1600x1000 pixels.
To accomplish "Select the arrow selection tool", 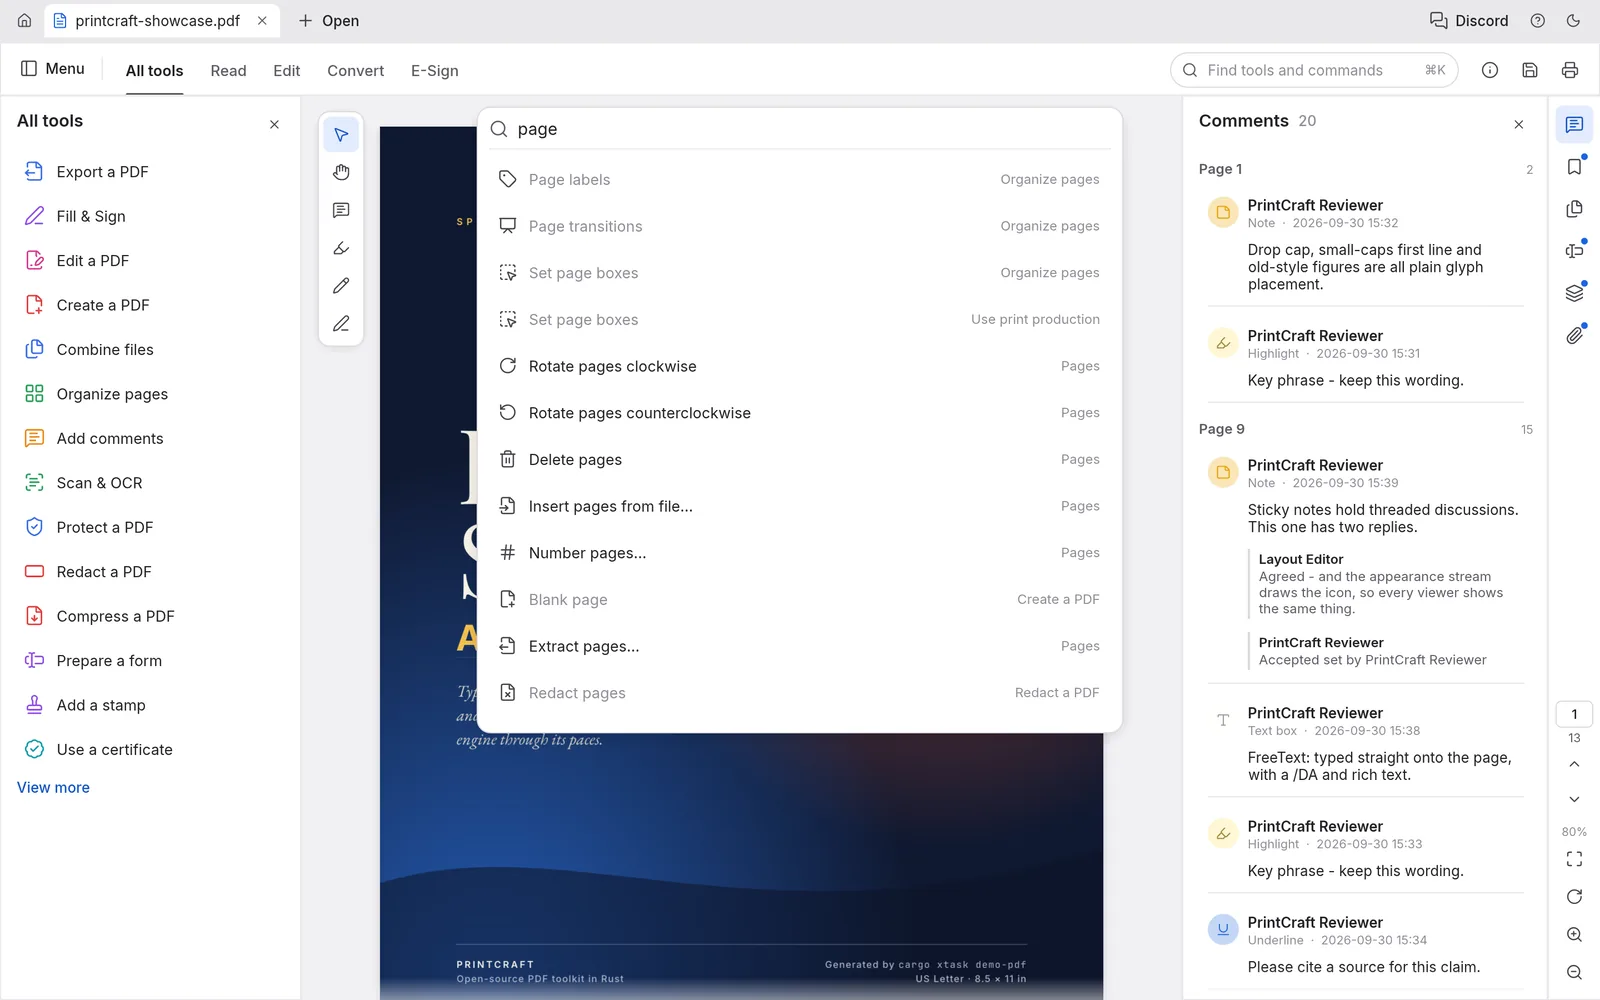I will (x=341, y=135).
